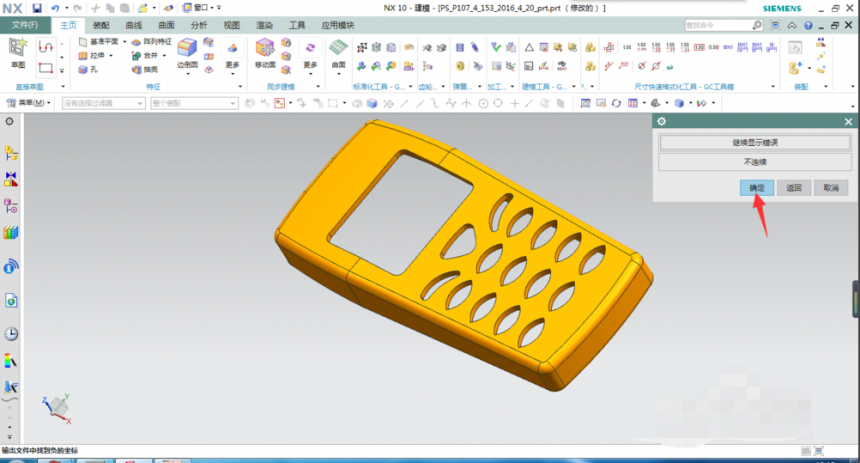Select the Edge Blend (边倒圆) tool

(x=187, y=53)
